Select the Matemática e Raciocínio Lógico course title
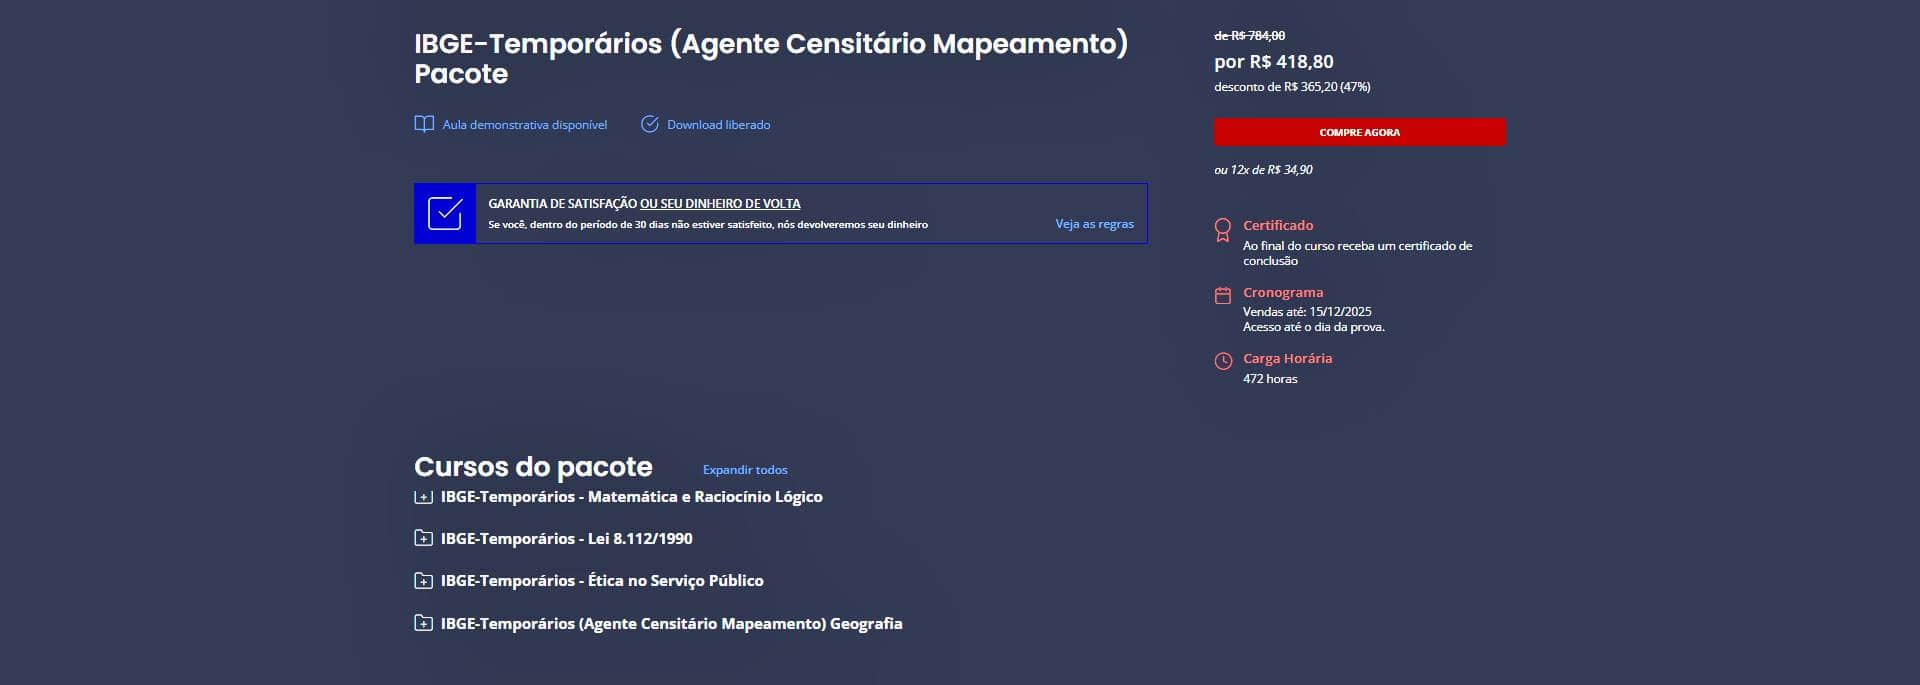The image size is (1920, 685). coord(631,497)
